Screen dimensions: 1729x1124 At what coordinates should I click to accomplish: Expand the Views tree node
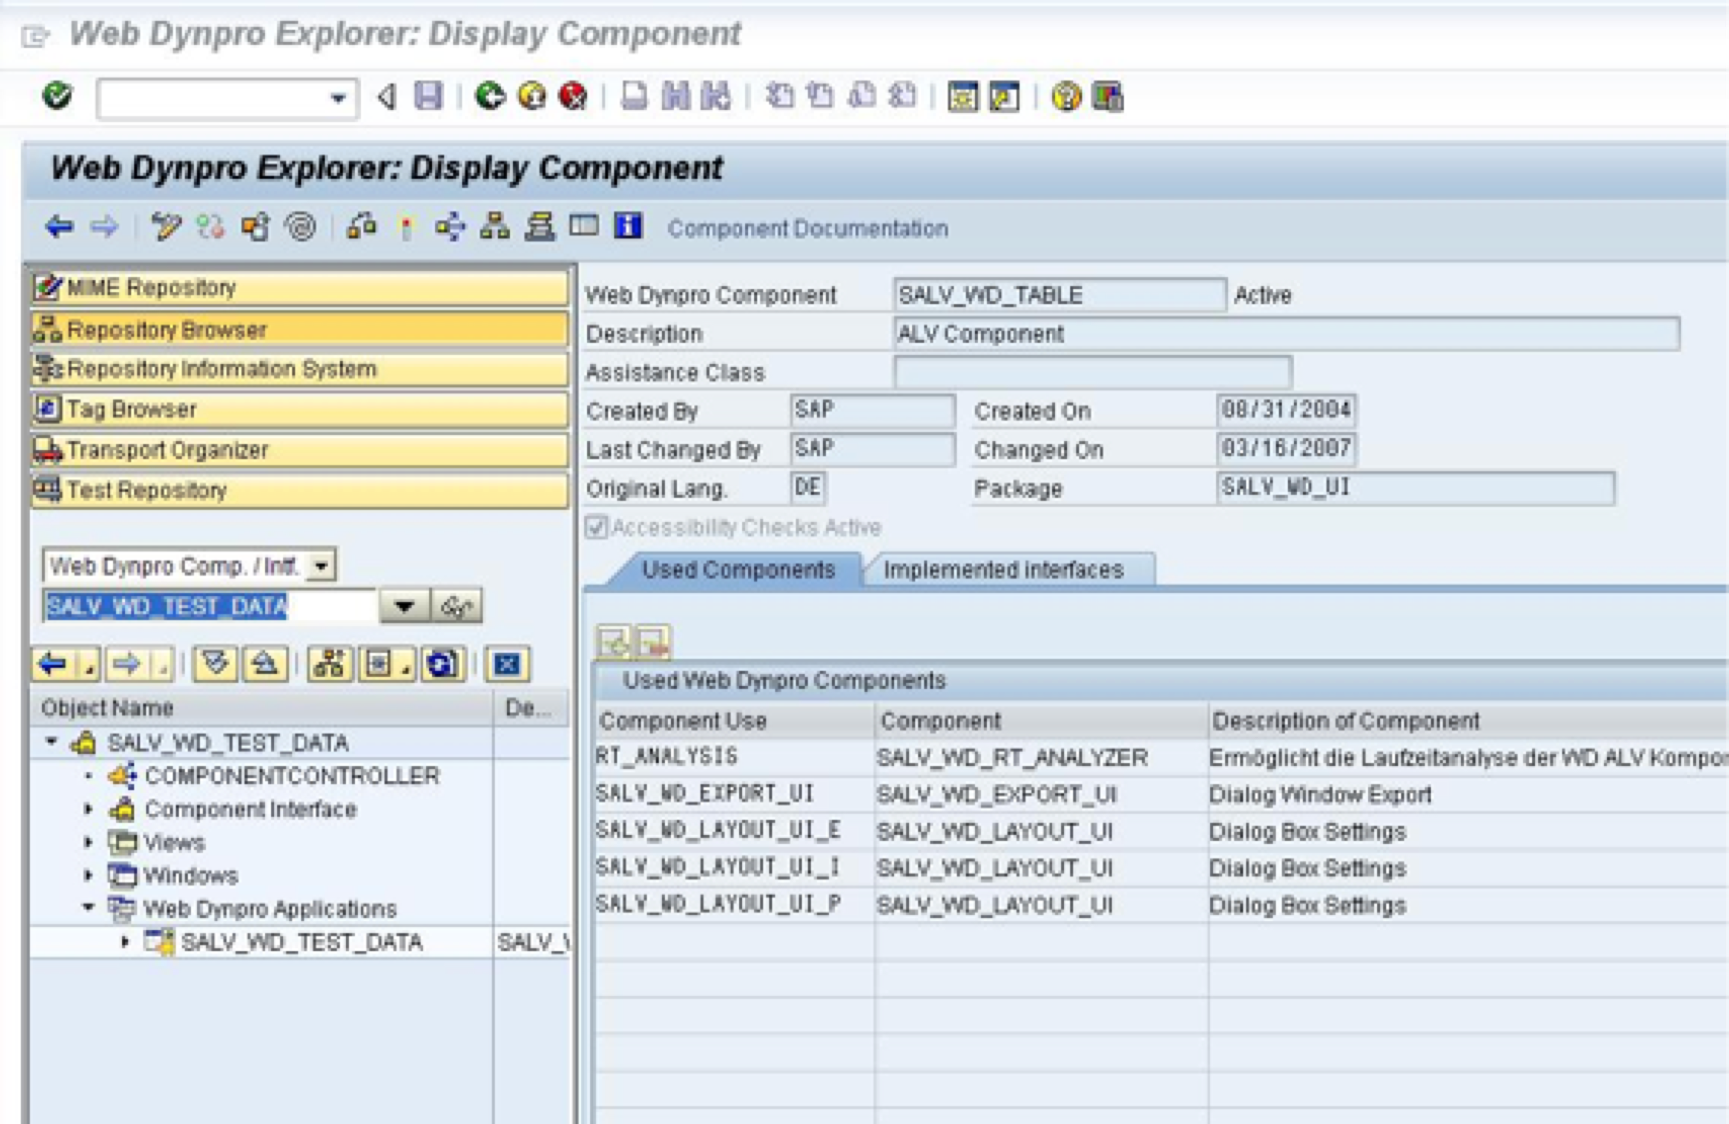pyautogui.click(x=88, y=843)
